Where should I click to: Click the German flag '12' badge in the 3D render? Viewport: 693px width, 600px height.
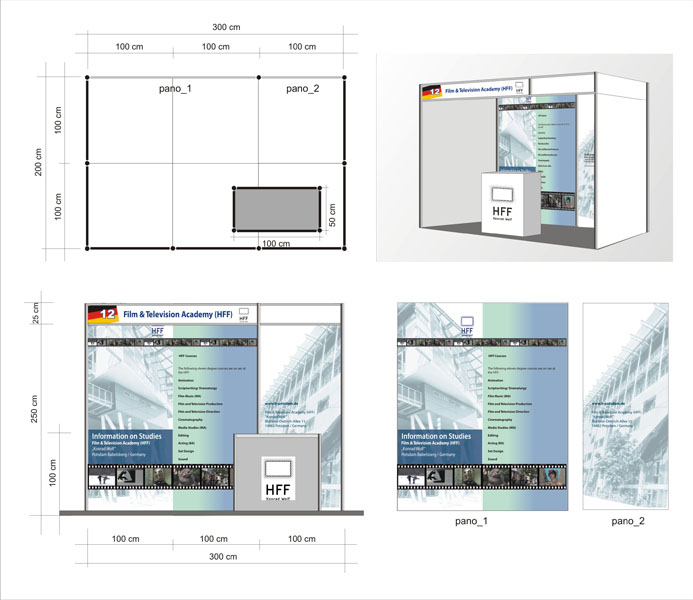point(432,92)
